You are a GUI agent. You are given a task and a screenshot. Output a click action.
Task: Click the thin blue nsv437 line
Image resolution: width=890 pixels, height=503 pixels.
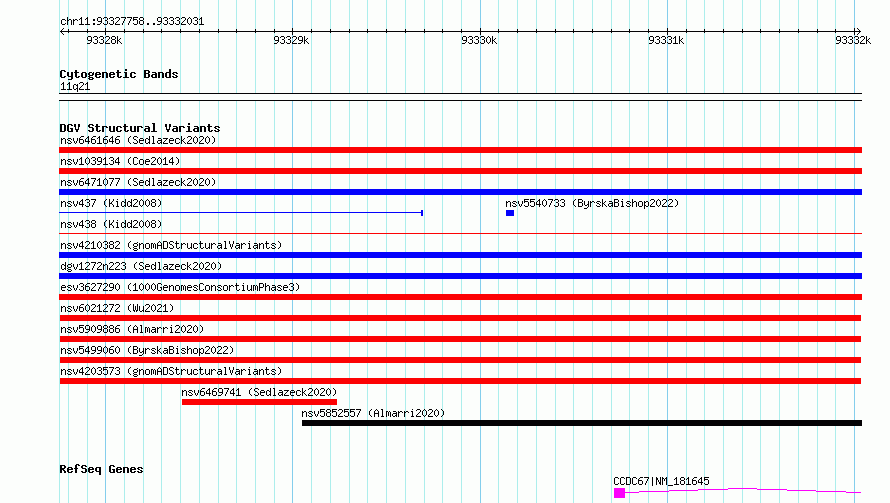tap(241, 213)
